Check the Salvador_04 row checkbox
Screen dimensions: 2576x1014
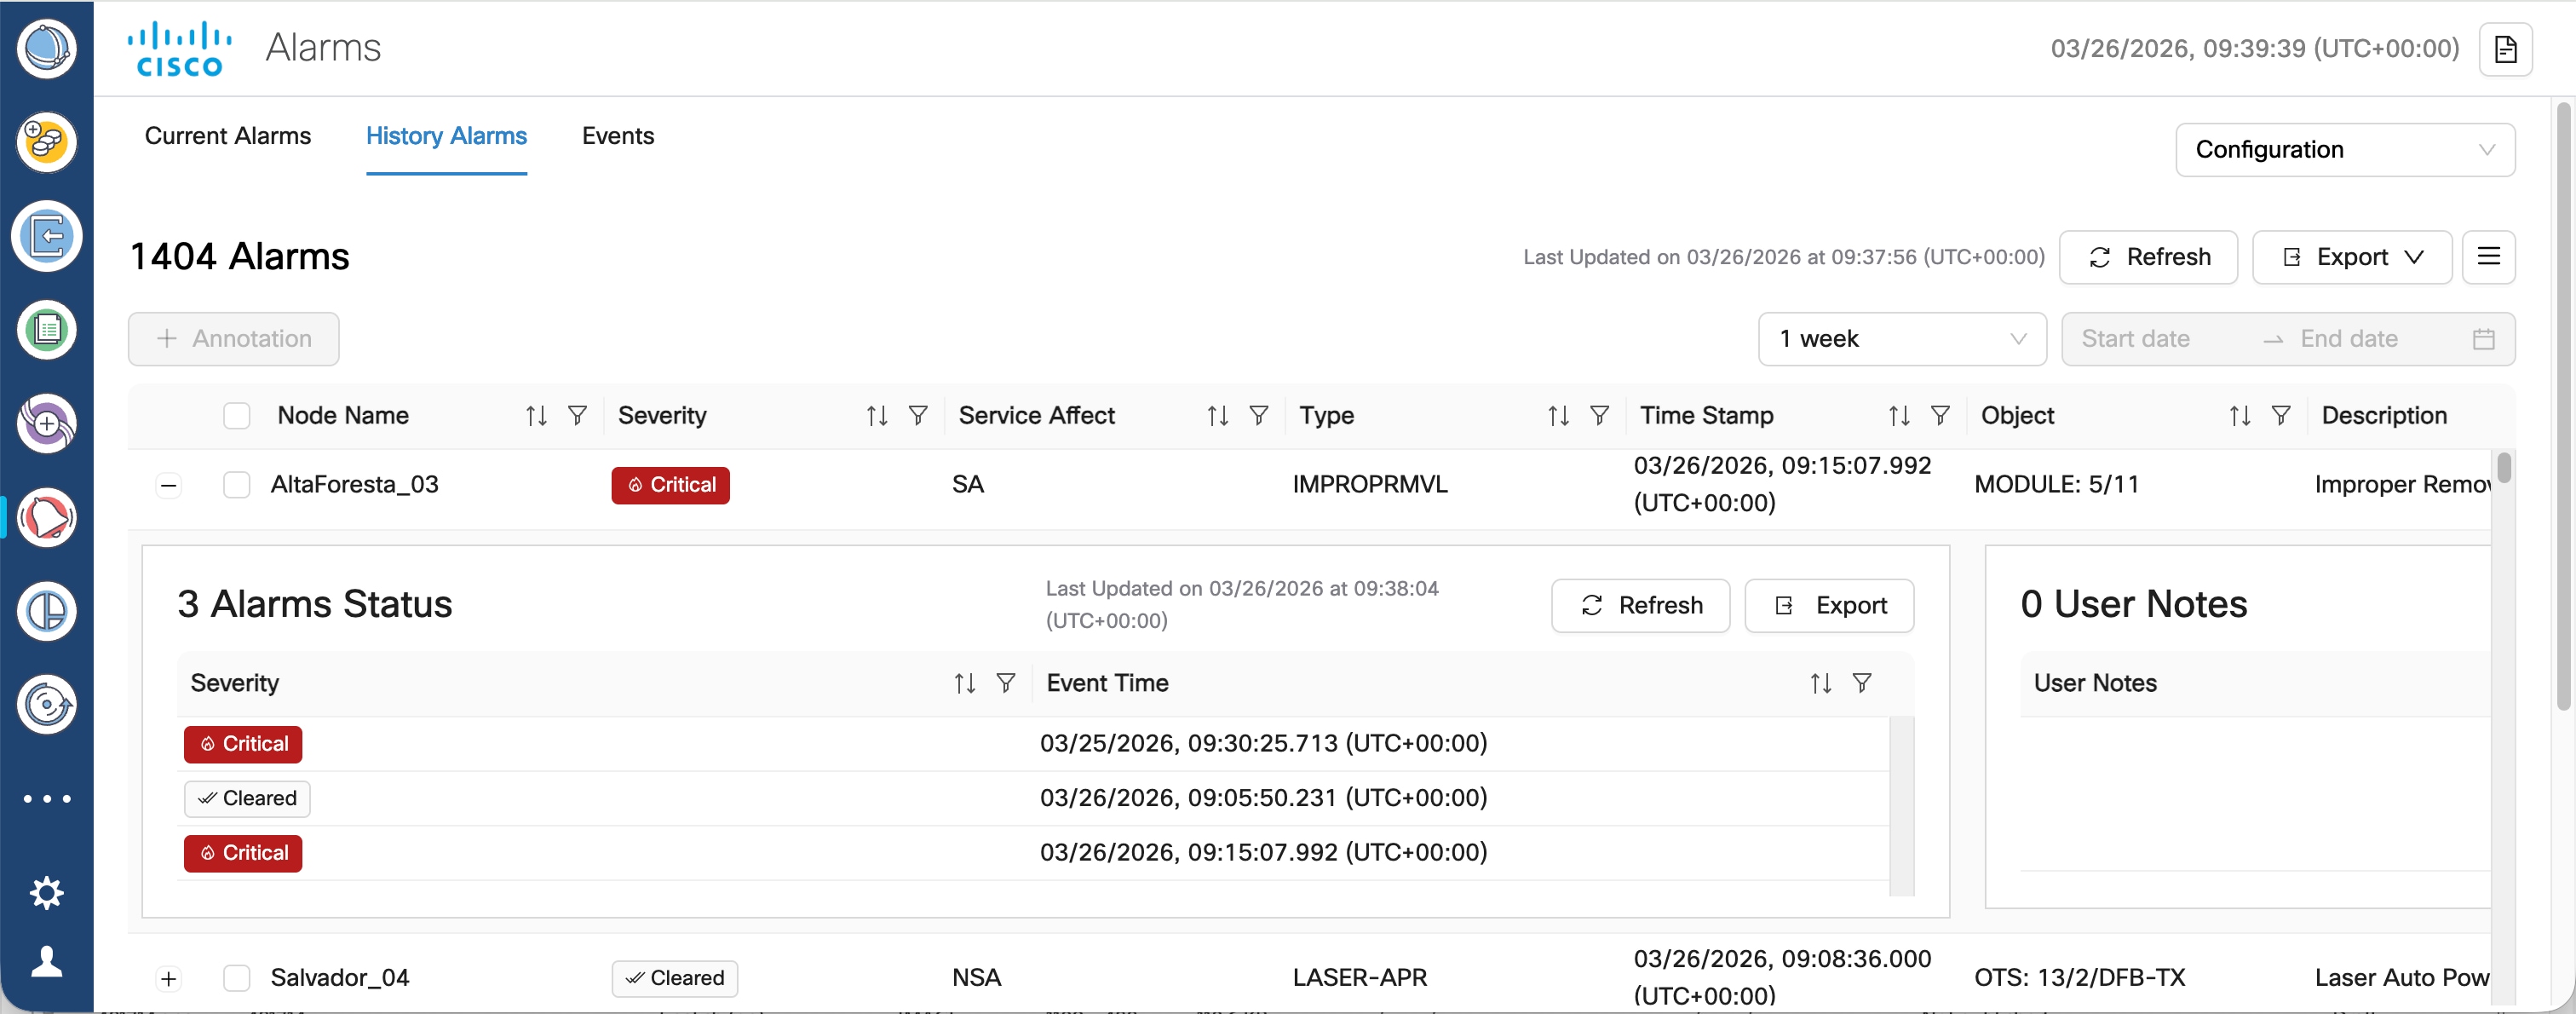[x=237, y=978]
